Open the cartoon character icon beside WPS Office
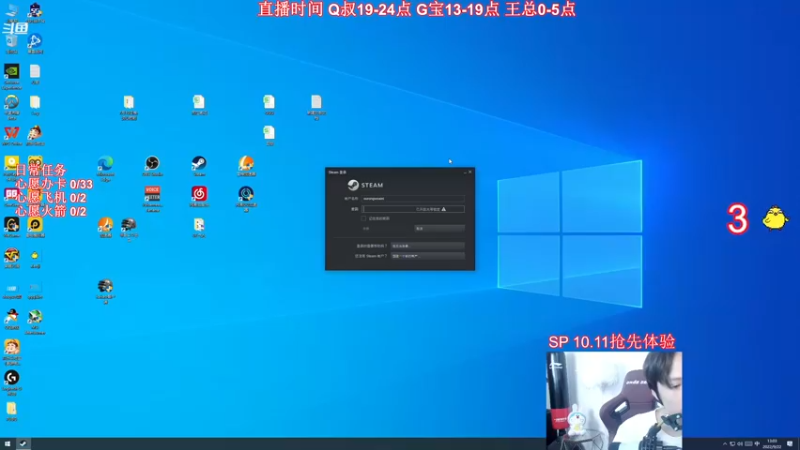The image size is (800, 450). pos(35,135)
